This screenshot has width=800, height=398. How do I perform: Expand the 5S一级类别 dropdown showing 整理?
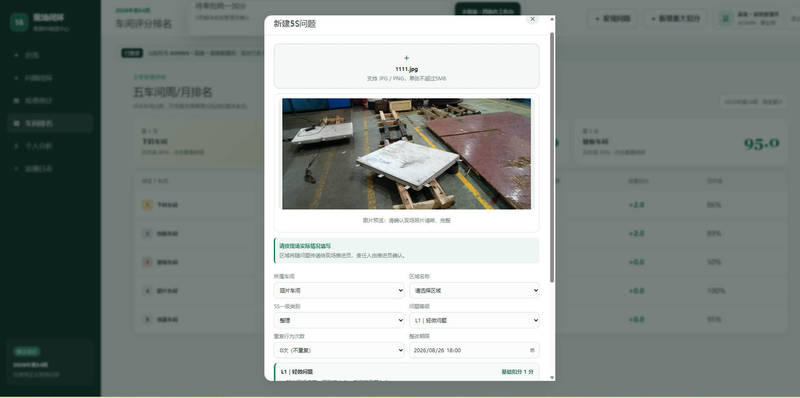[x=339, y=320]
